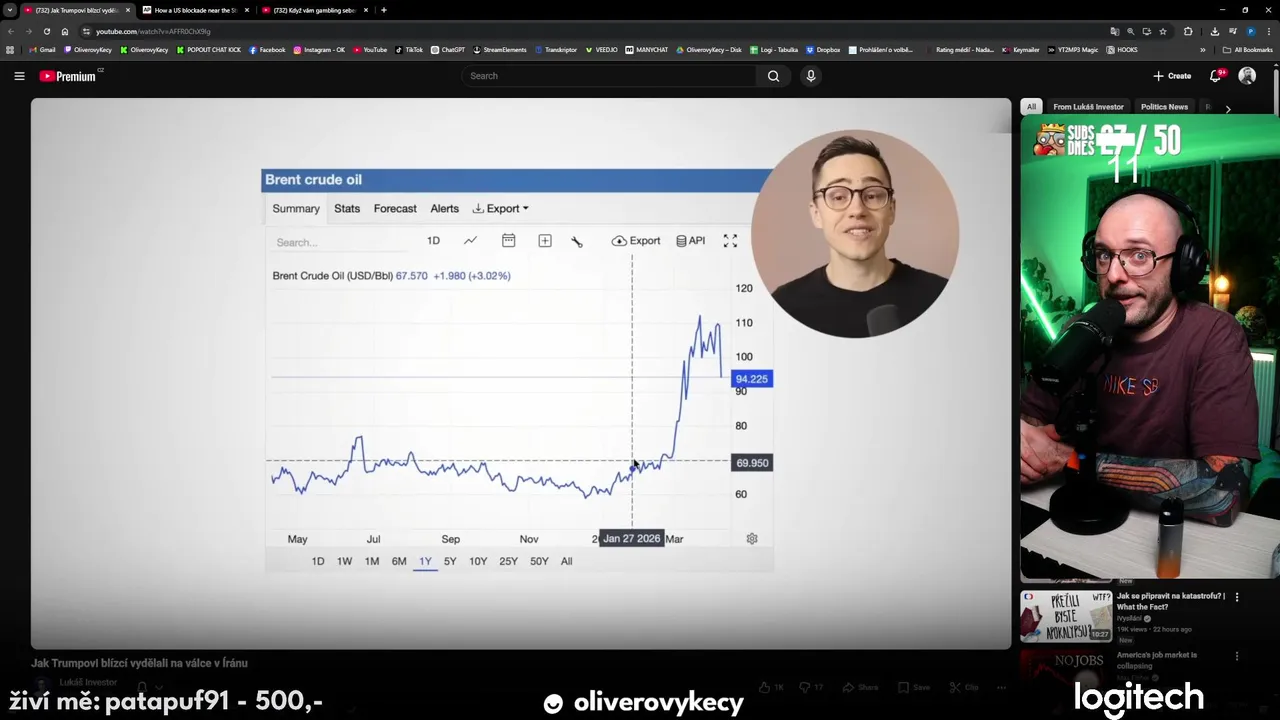1280x720 pixels.
Task: Open the TikTok bookmark
Action: coord(409,50)
